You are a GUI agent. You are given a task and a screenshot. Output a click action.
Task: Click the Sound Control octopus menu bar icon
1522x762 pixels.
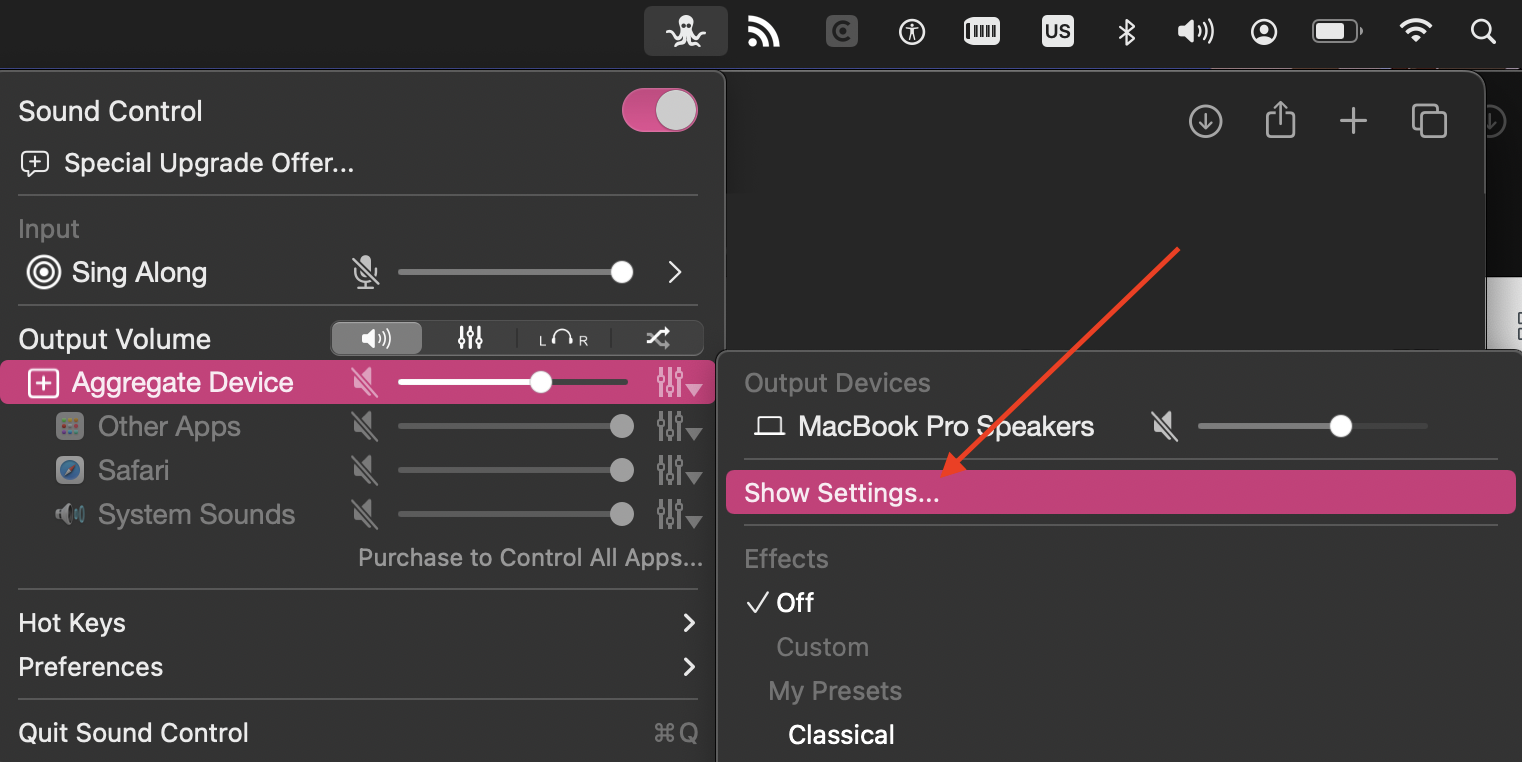click(x=685, y=32)
